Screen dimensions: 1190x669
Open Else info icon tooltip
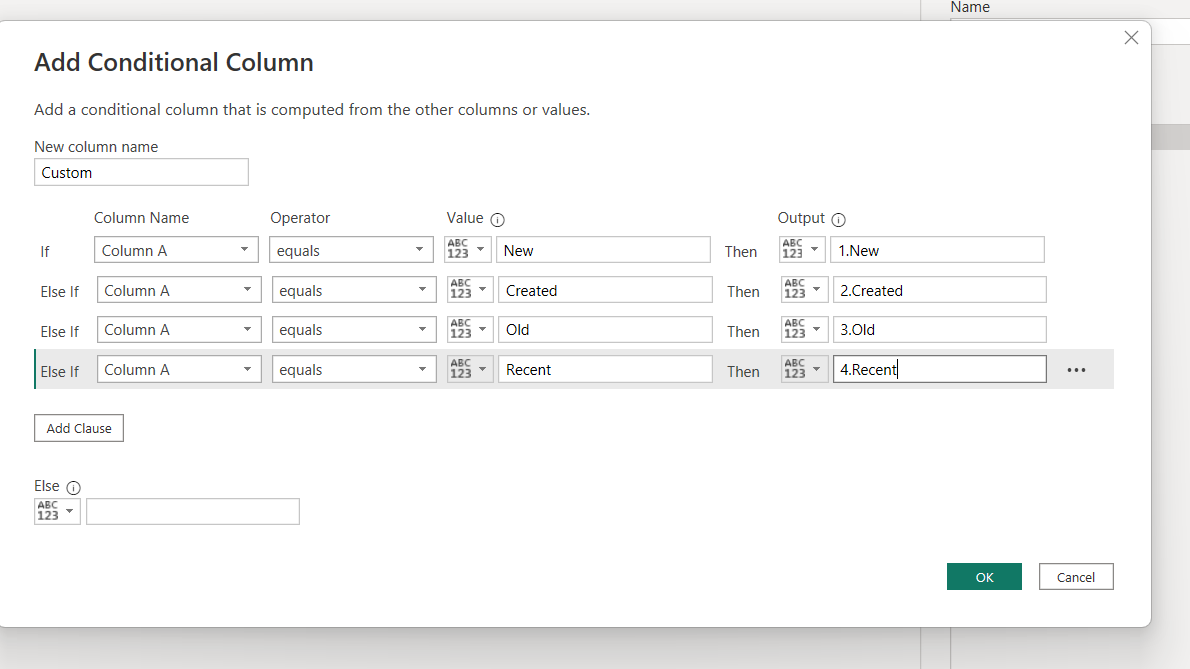click(74, 488)
